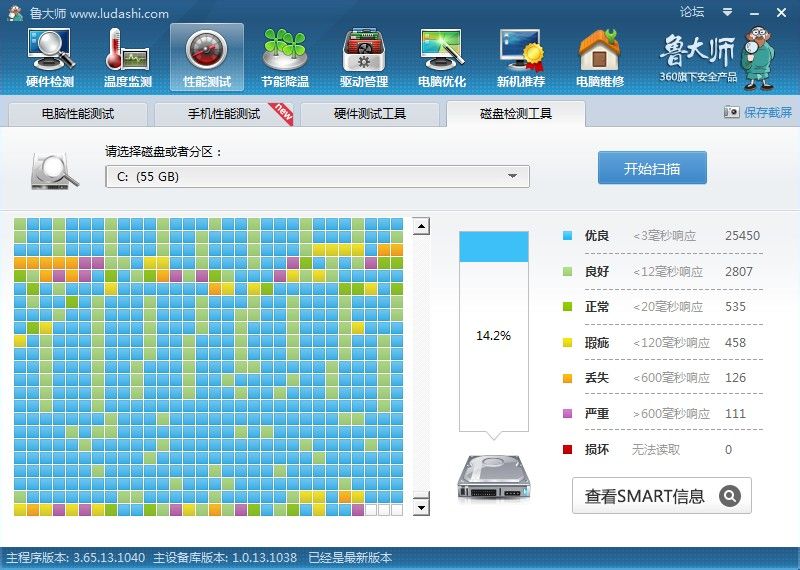
Task: Open the 电脑优化 PC optimization icon
Action: (x=442, y=57)
